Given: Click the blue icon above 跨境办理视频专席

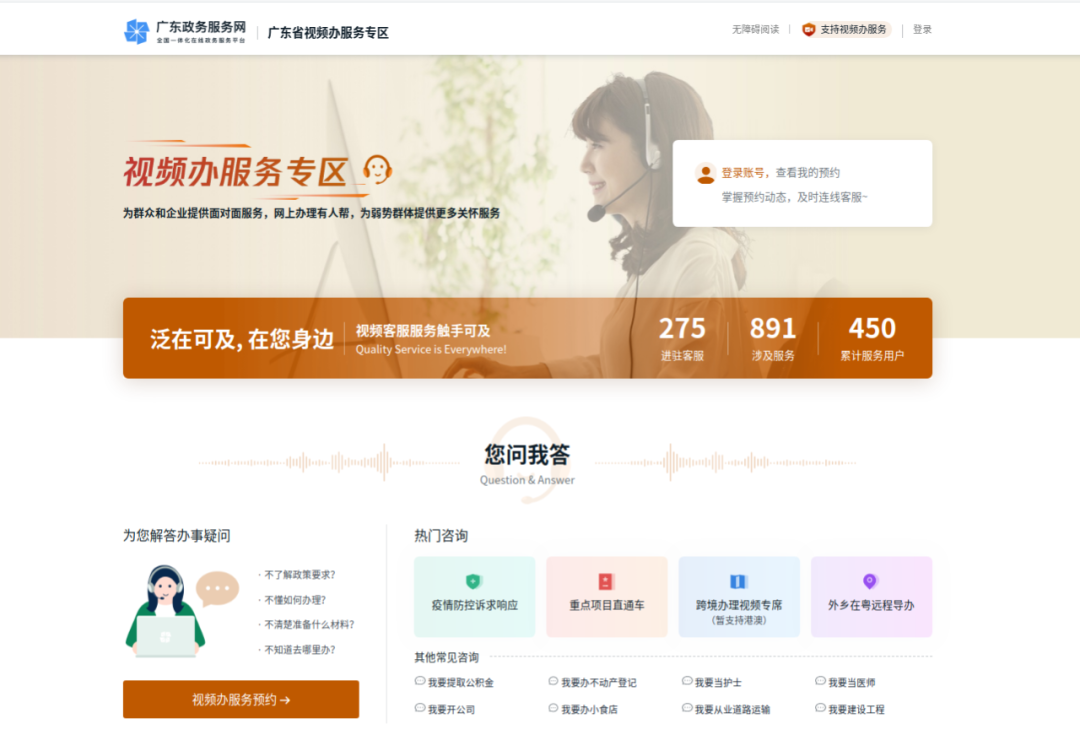Looking at the screenshot, I should (738, 581).
